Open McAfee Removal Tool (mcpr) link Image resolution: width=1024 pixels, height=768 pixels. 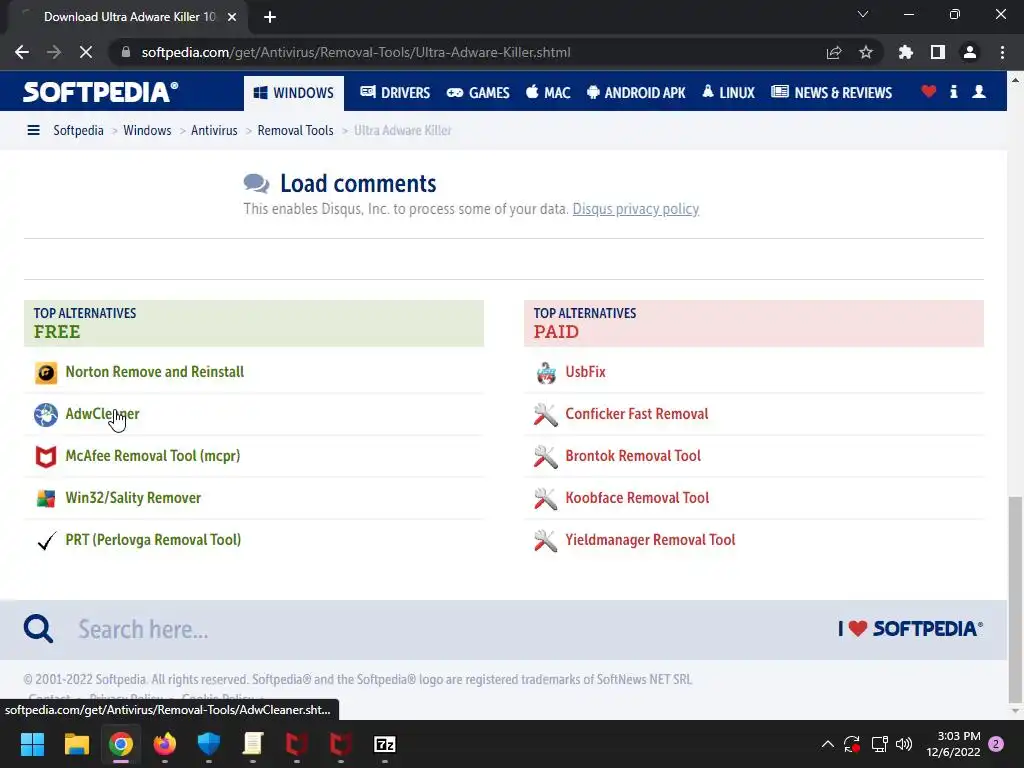pos(153,456)
